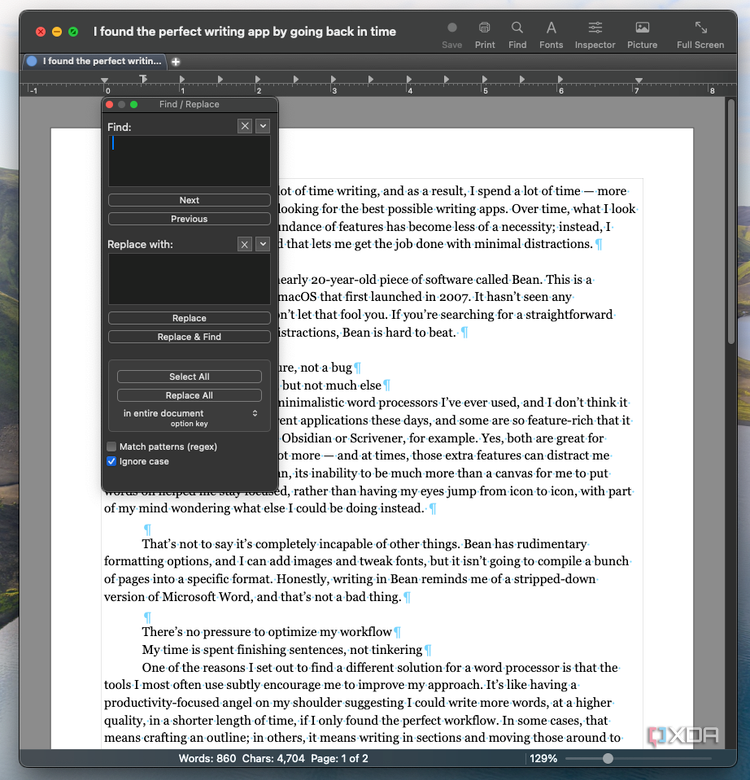This screenshot has height=780, width=750.
Task: Click Select All in Find panel
Action: click(x=189, y=377)
